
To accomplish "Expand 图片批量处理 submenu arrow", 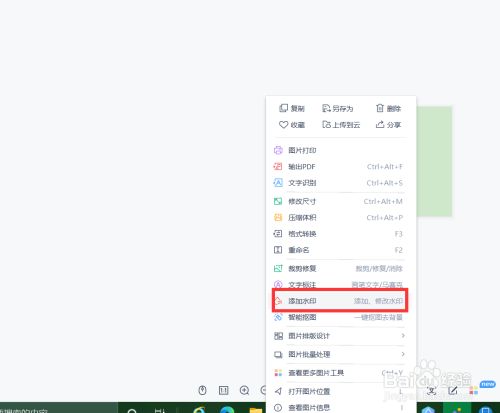I will tap(403, 354).
